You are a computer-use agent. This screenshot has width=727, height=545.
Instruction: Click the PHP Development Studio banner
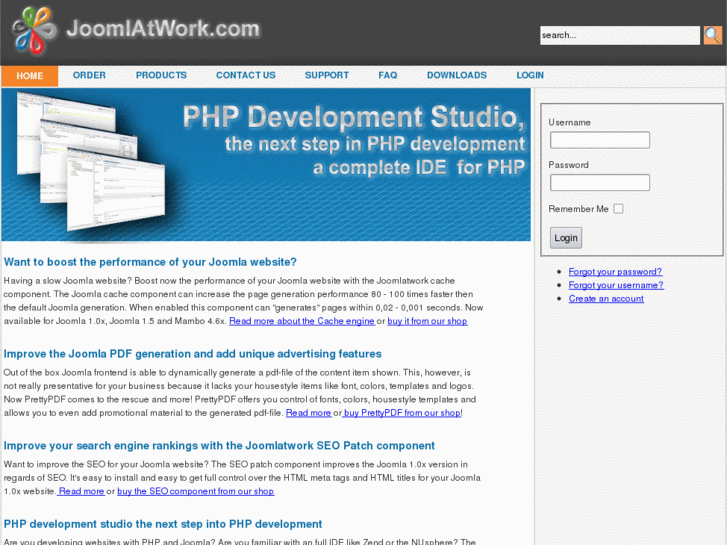pos(266,165)
